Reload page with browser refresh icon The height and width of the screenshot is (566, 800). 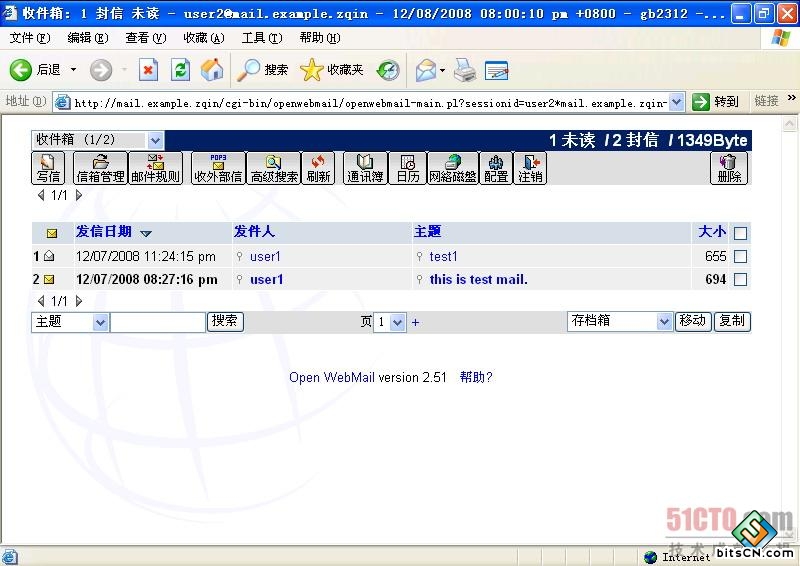coord(181,70)
